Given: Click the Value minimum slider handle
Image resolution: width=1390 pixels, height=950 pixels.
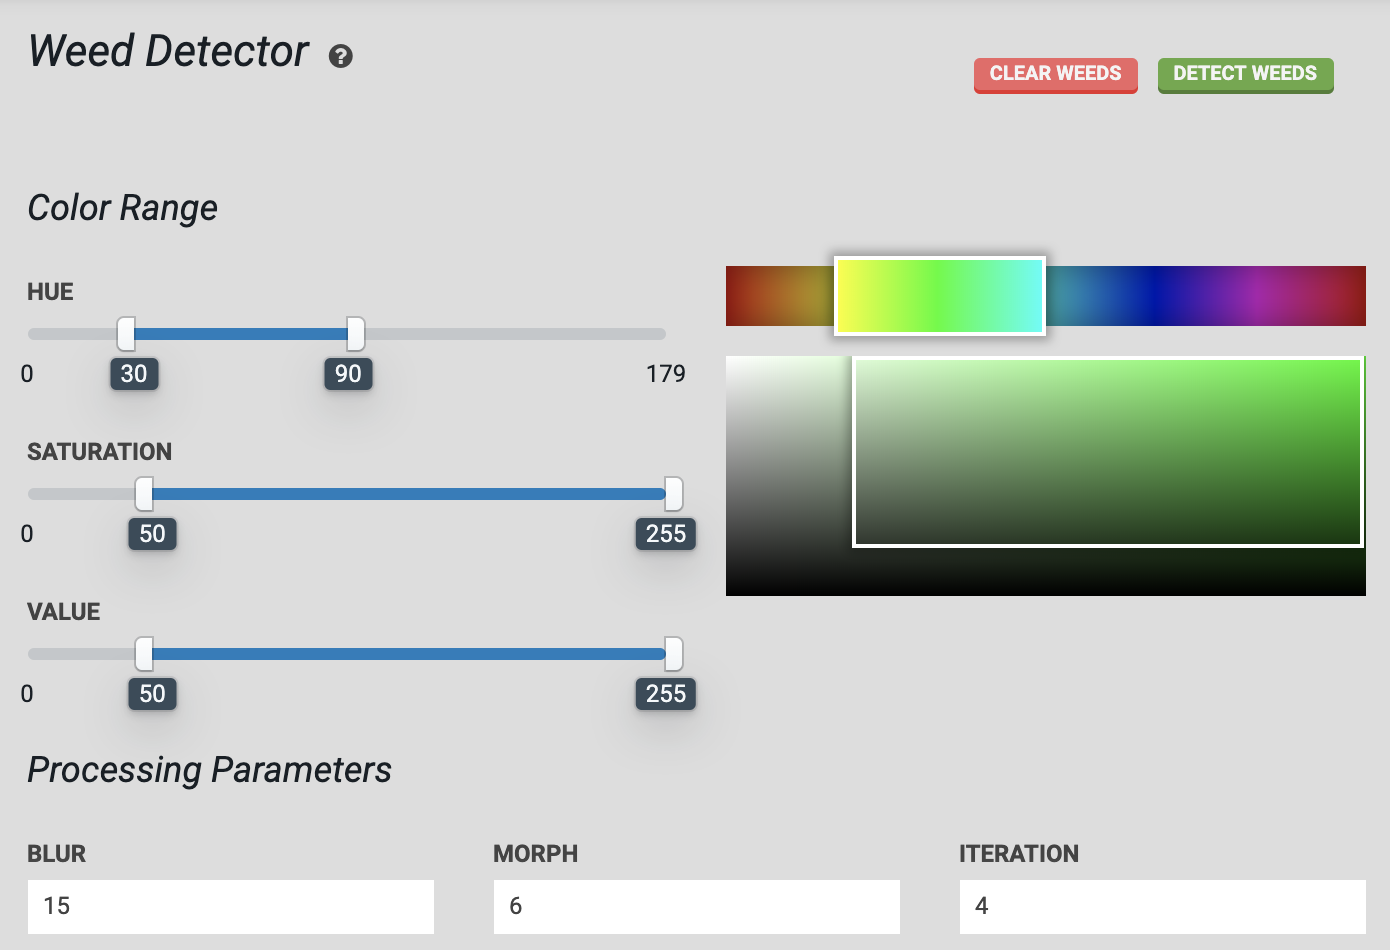Looking at the screenshot, I should [144, 653].
